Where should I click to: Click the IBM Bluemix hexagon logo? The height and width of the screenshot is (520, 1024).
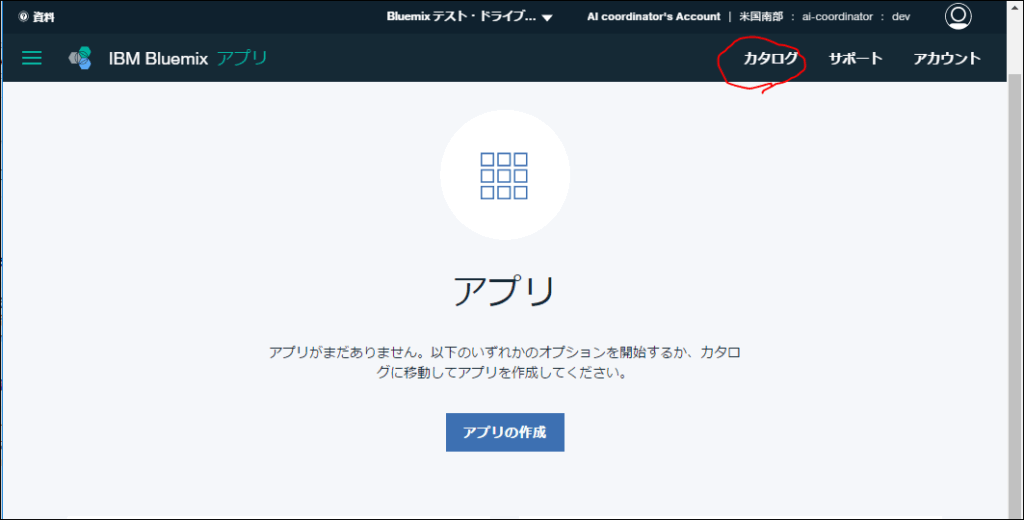[x=80, y=58]
